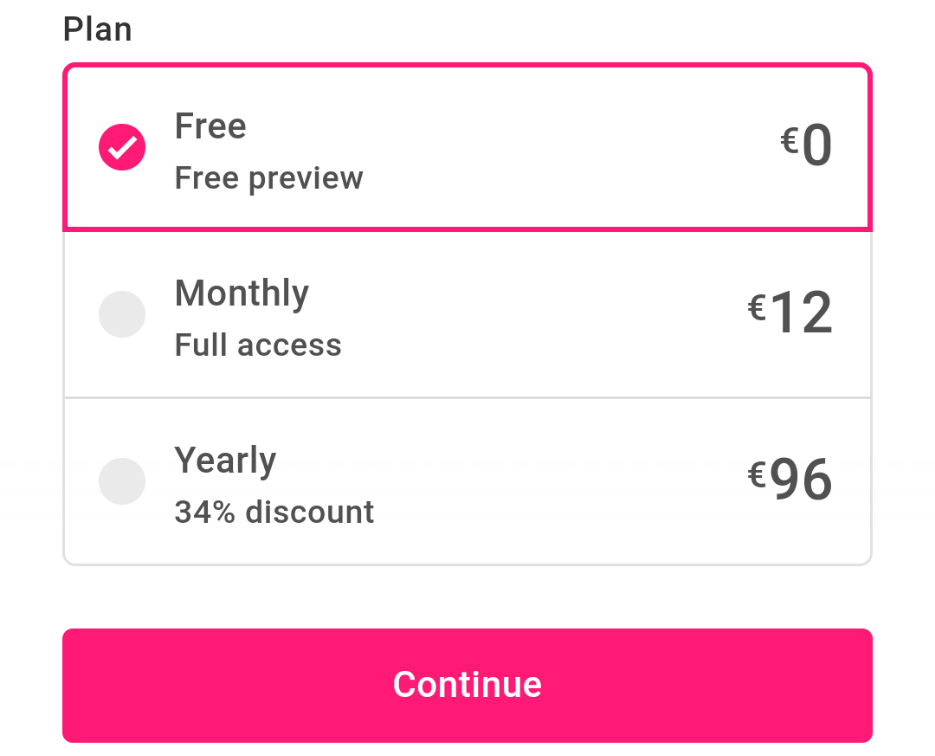
Task: Click the €96 price
Action: pyautogui.click(x=790, y=479)
